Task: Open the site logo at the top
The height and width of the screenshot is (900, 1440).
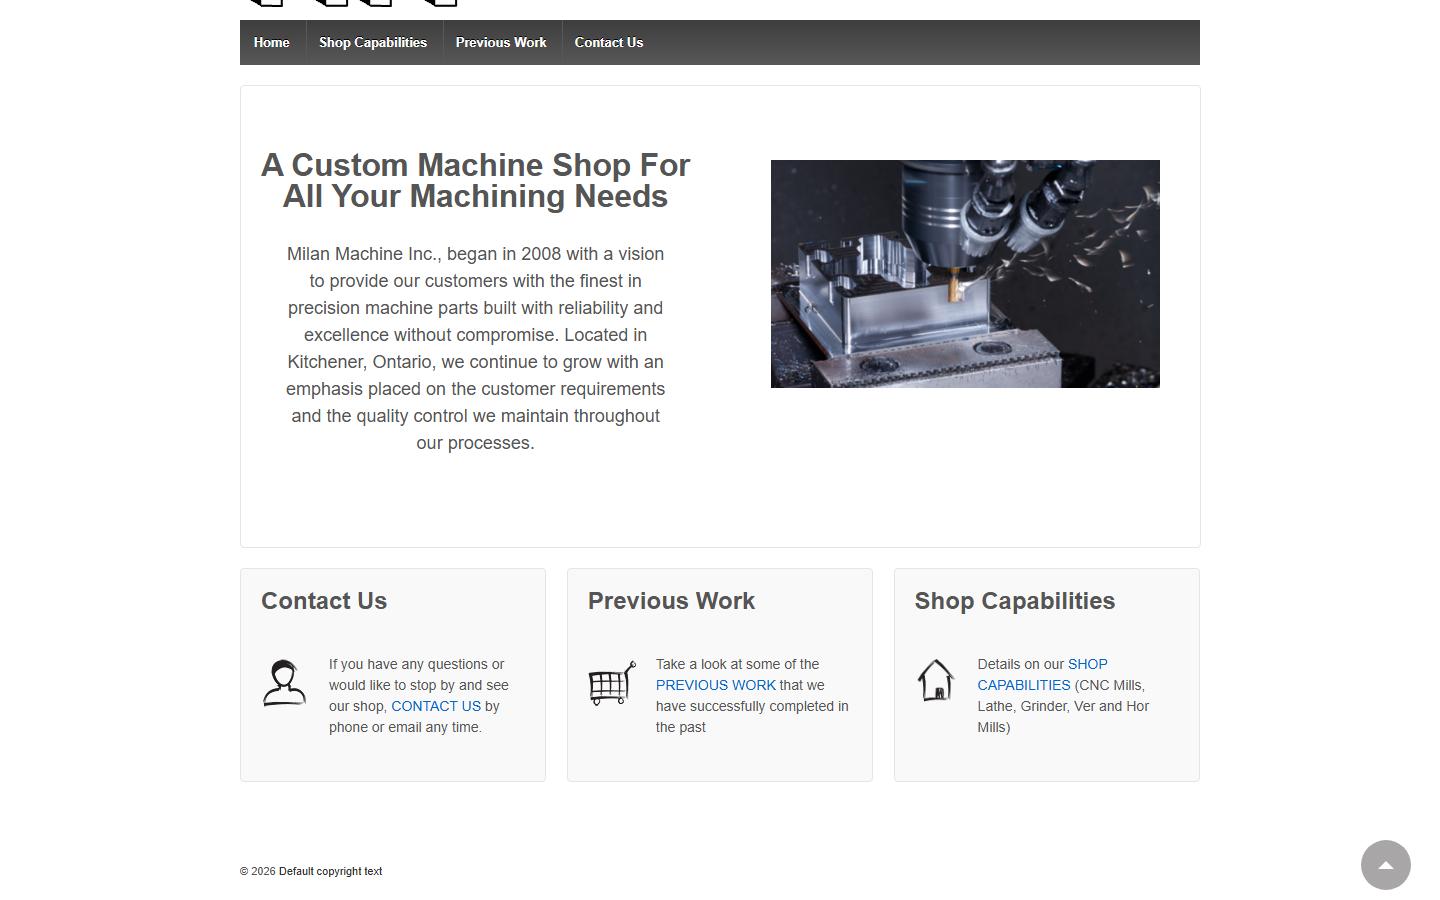Action: (x=350, y=5)
